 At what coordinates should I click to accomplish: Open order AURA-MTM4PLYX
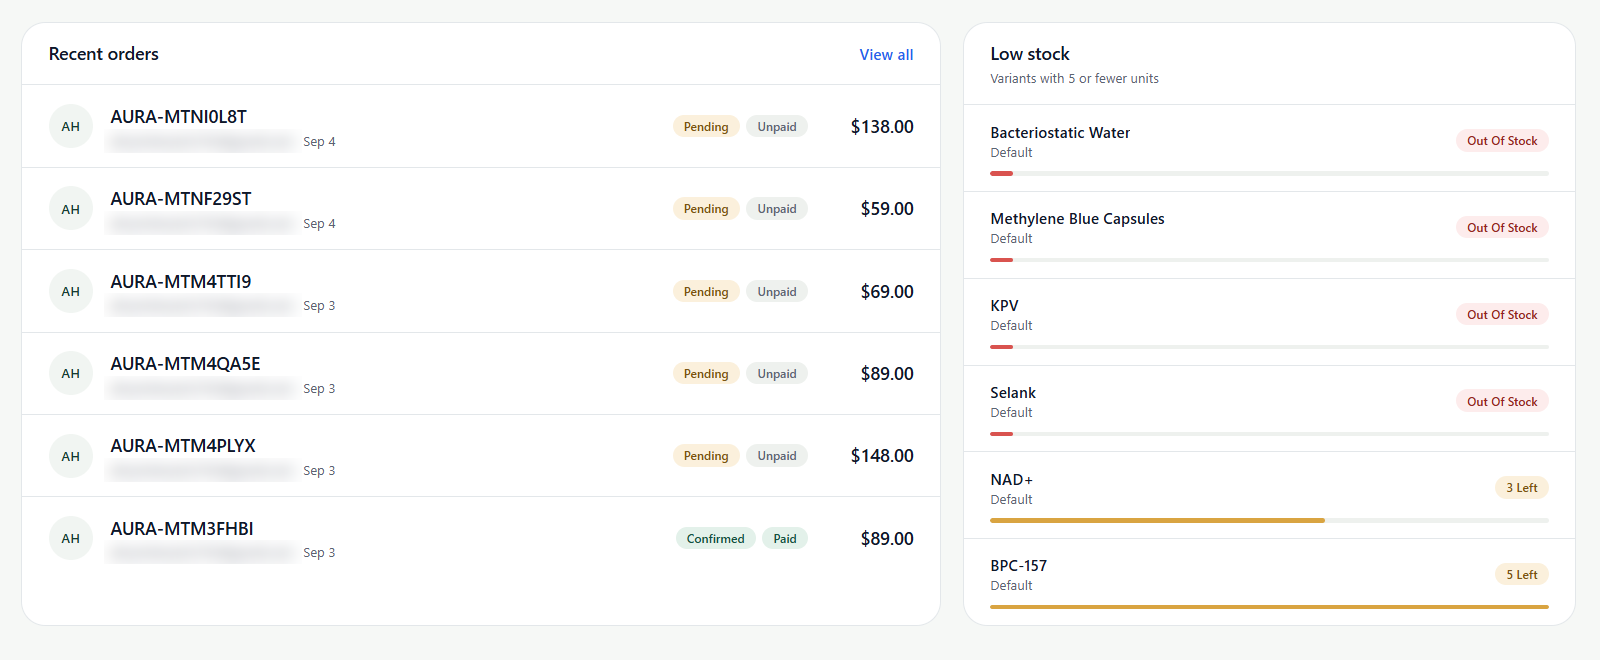481,456
